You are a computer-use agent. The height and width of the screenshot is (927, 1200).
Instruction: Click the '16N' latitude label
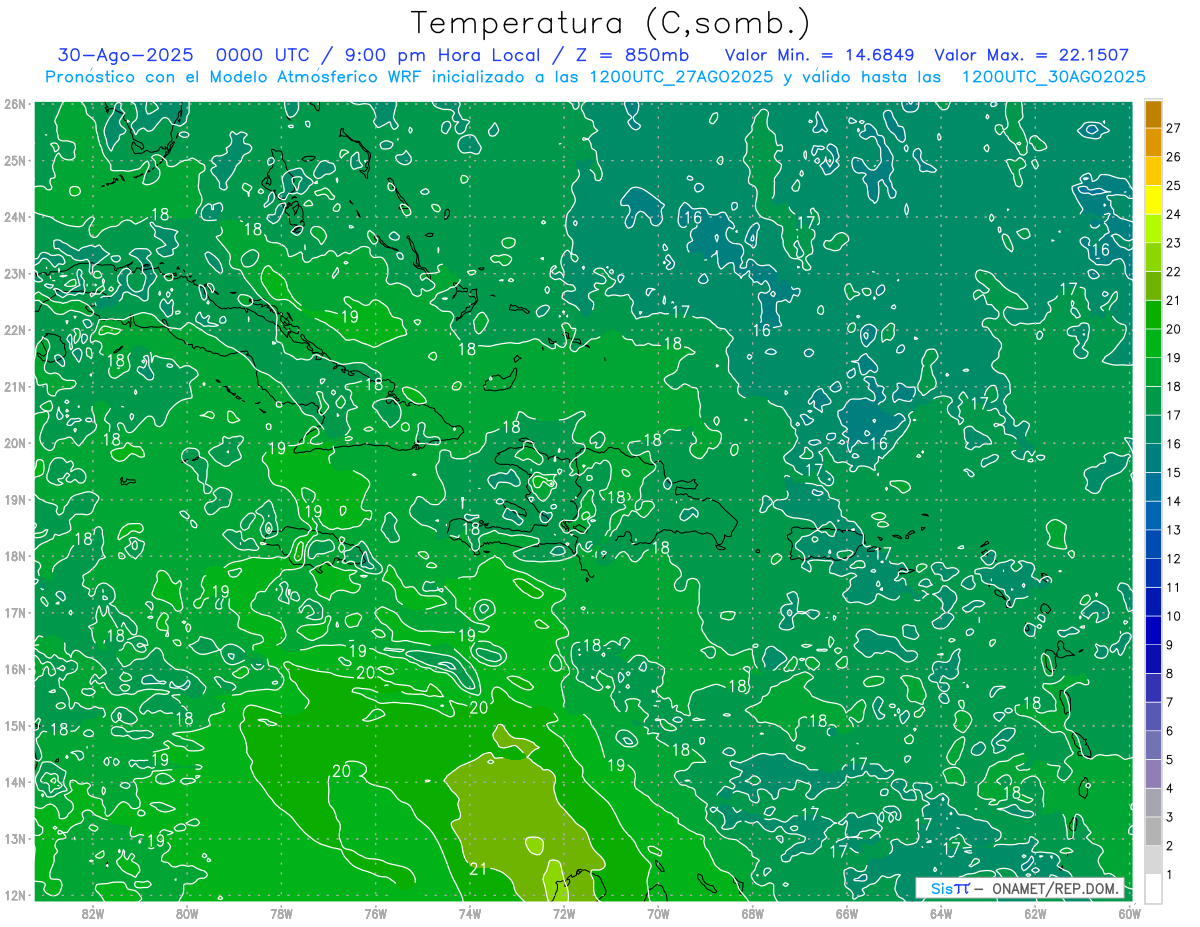15,669
